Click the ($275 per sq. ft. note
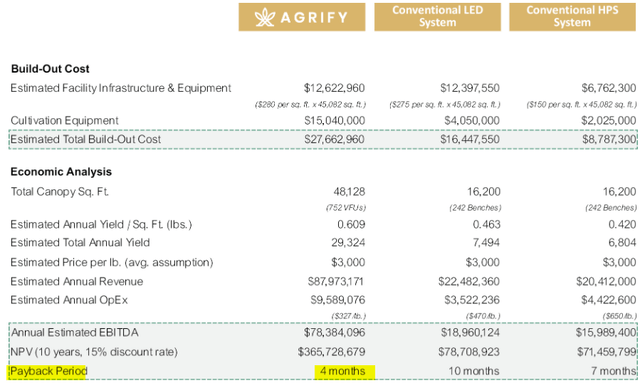640x388 pixels. pyautogui.click(x=445, y=105)
